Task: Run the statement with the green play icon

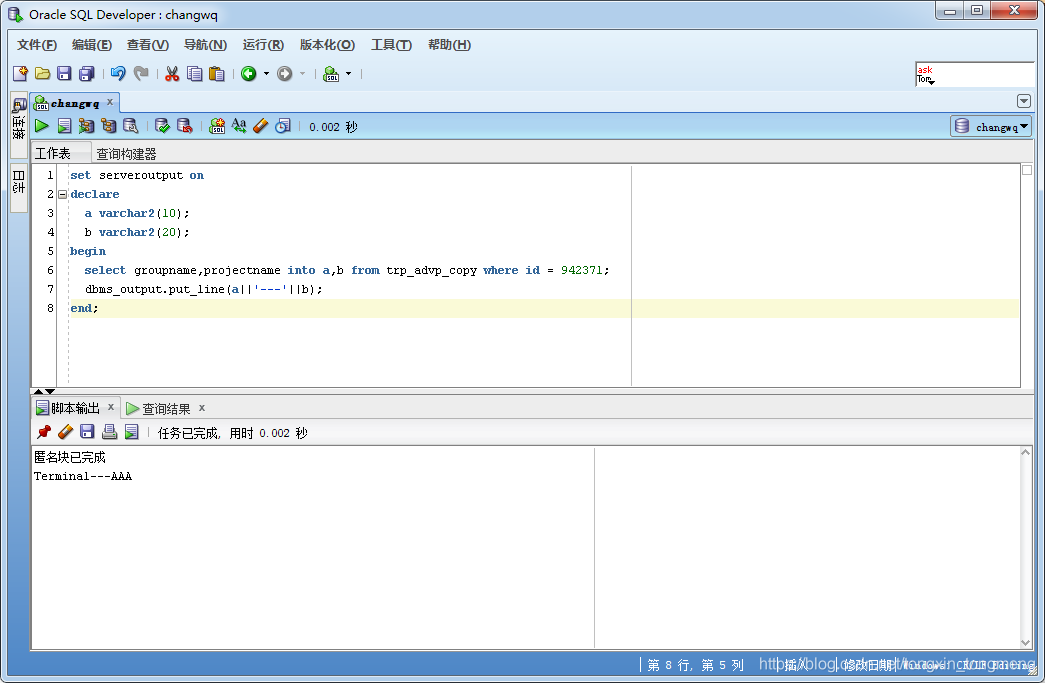Action: tap(41, 126)
